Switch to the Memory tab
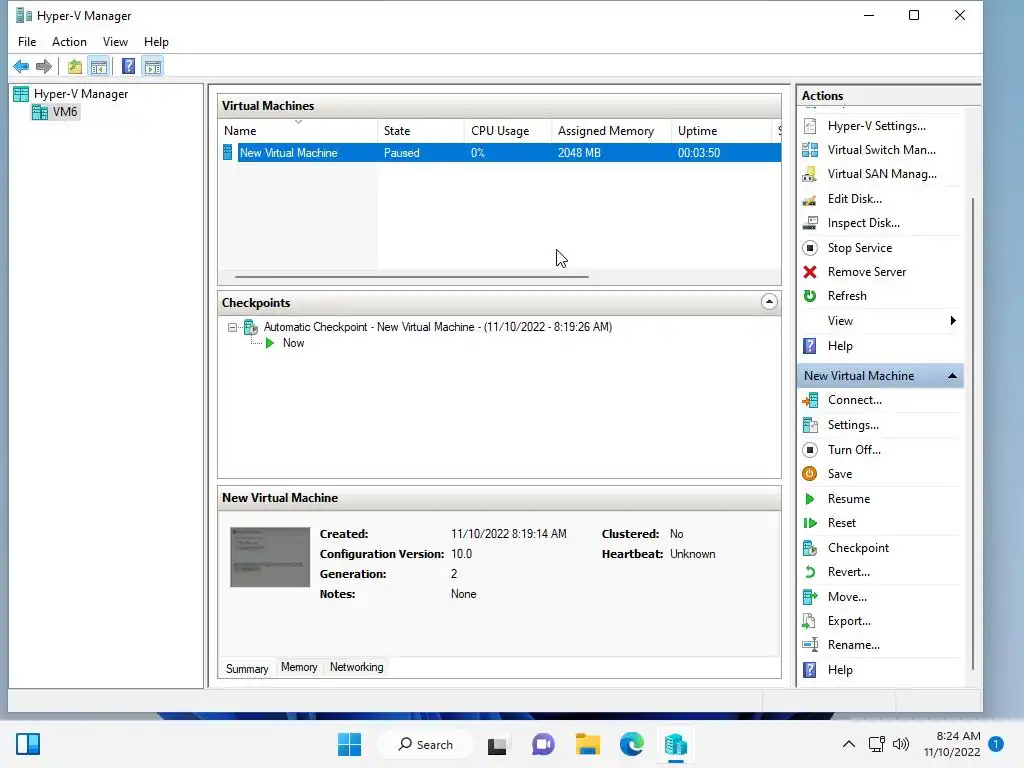This screenshot has height=768, width=1024. tap(299, 667)
